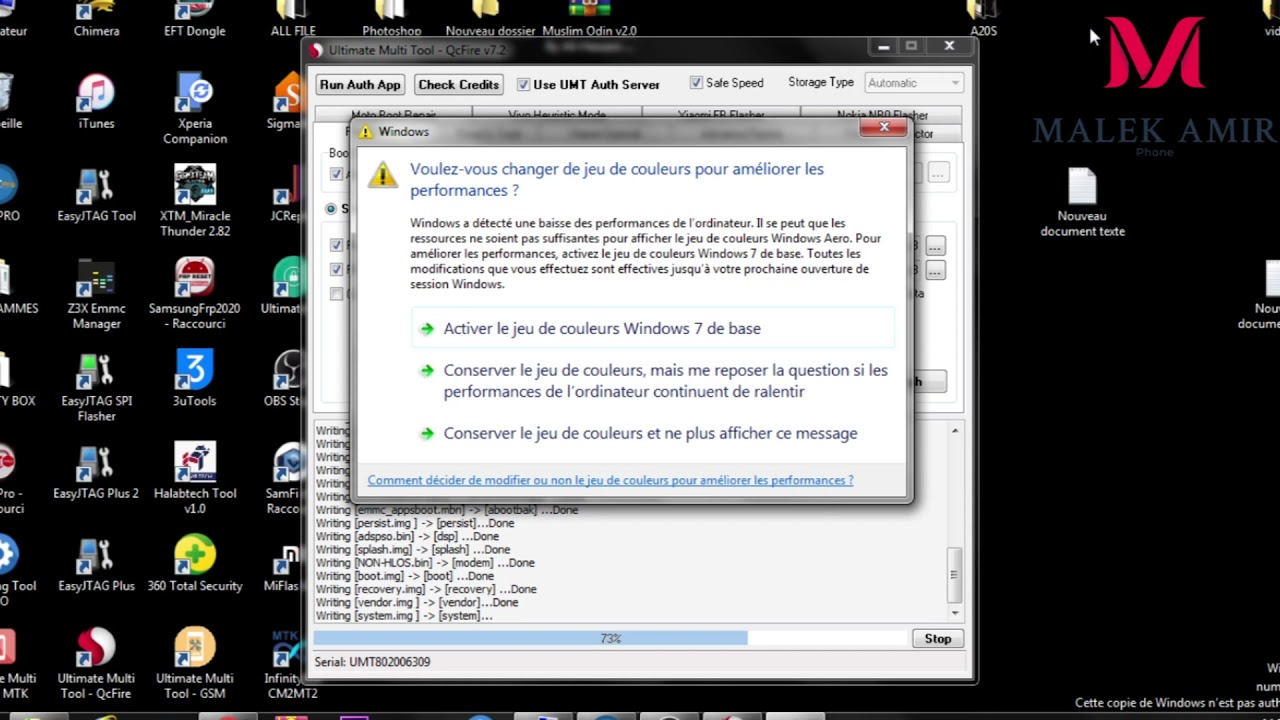Switch to Xiaomi FB Flasher tab
Image resolution: width=1280 pixels, height=720 pixels.
click(721, 115)
